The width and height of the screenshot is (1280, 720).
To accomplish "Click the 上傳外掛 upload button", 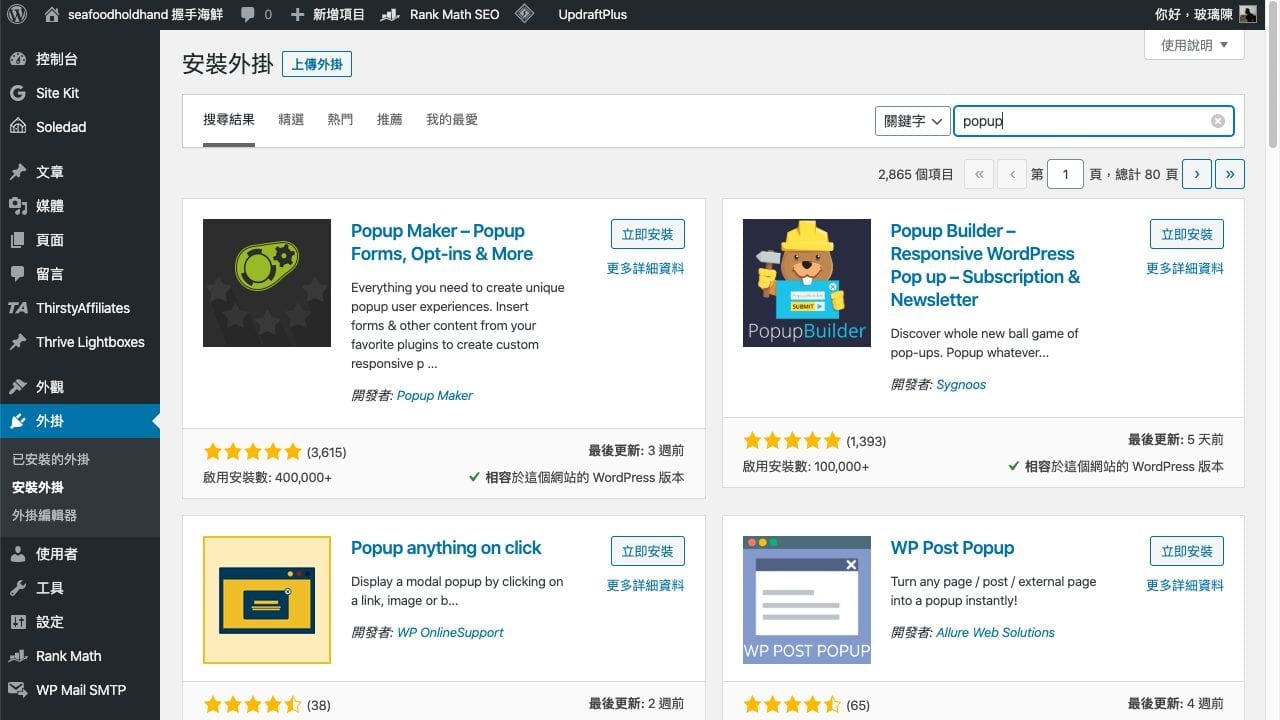I will (317, 65).
